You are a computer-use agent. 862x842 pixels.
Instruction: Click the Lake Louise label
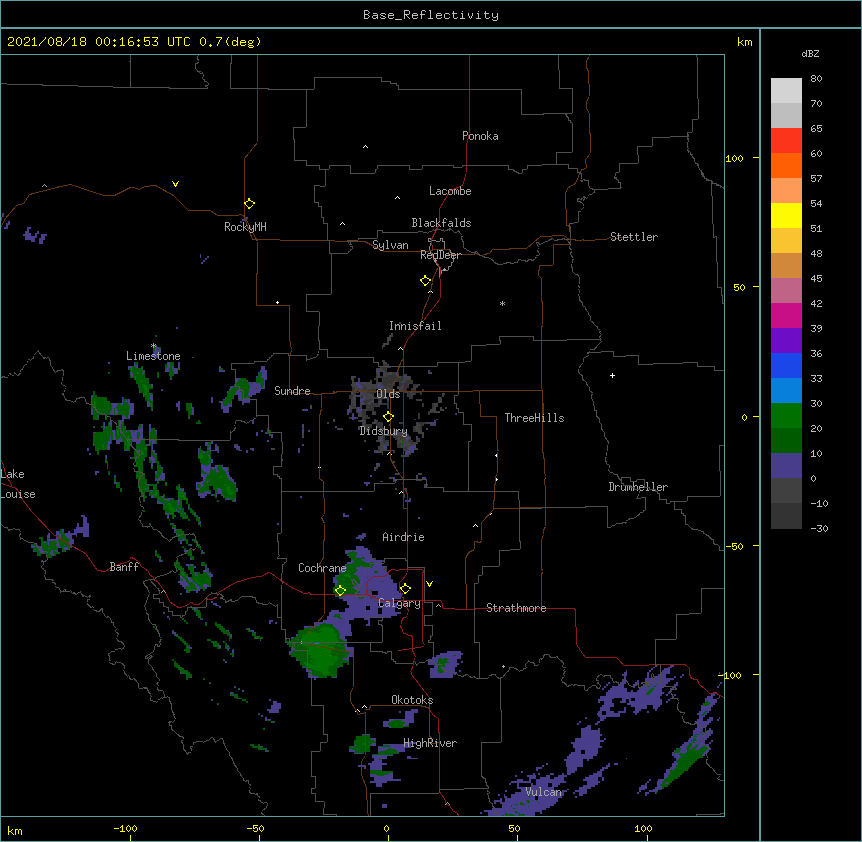pyautogui.click(x=18, y=484)
